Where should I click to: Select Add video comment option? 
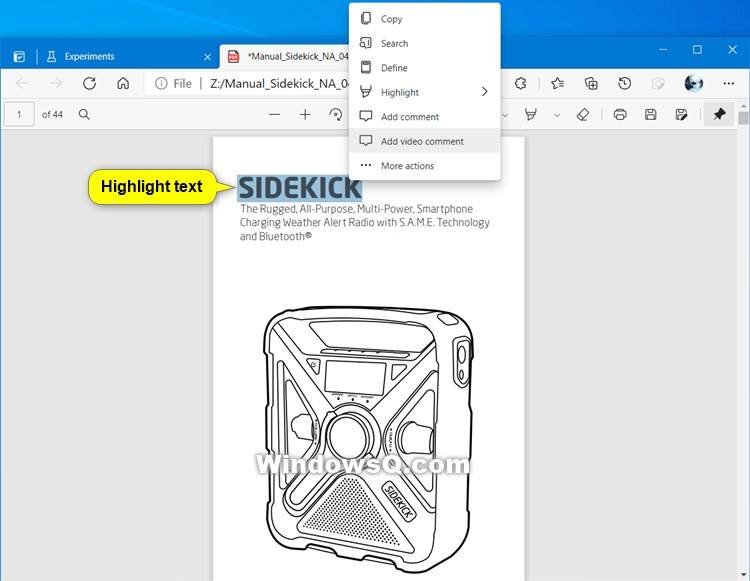(x=425, y=141)
